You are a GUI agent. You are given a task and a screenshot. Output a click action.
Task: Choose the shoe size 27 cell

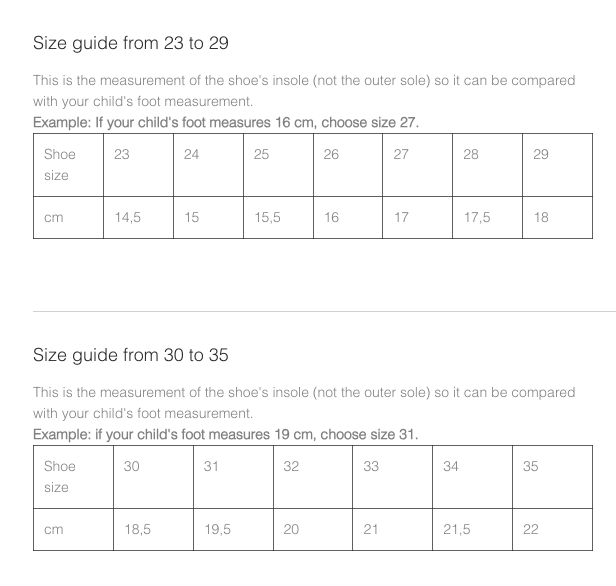[417, 165]
